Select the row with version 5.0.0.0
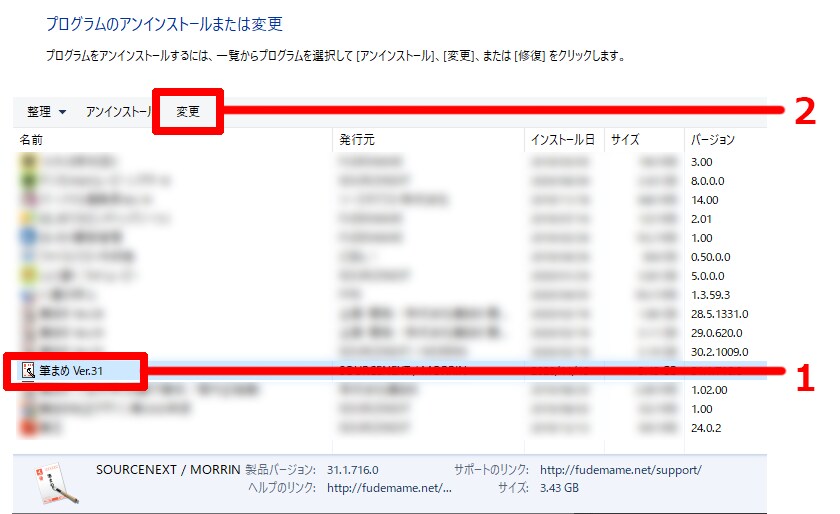 [x=390, y=276]
